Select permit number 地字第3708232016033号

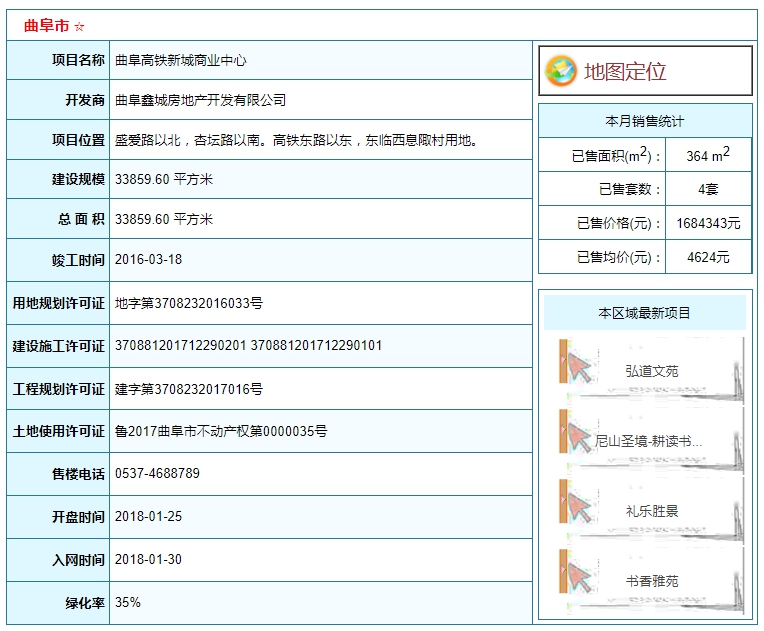tap(189, 303)
